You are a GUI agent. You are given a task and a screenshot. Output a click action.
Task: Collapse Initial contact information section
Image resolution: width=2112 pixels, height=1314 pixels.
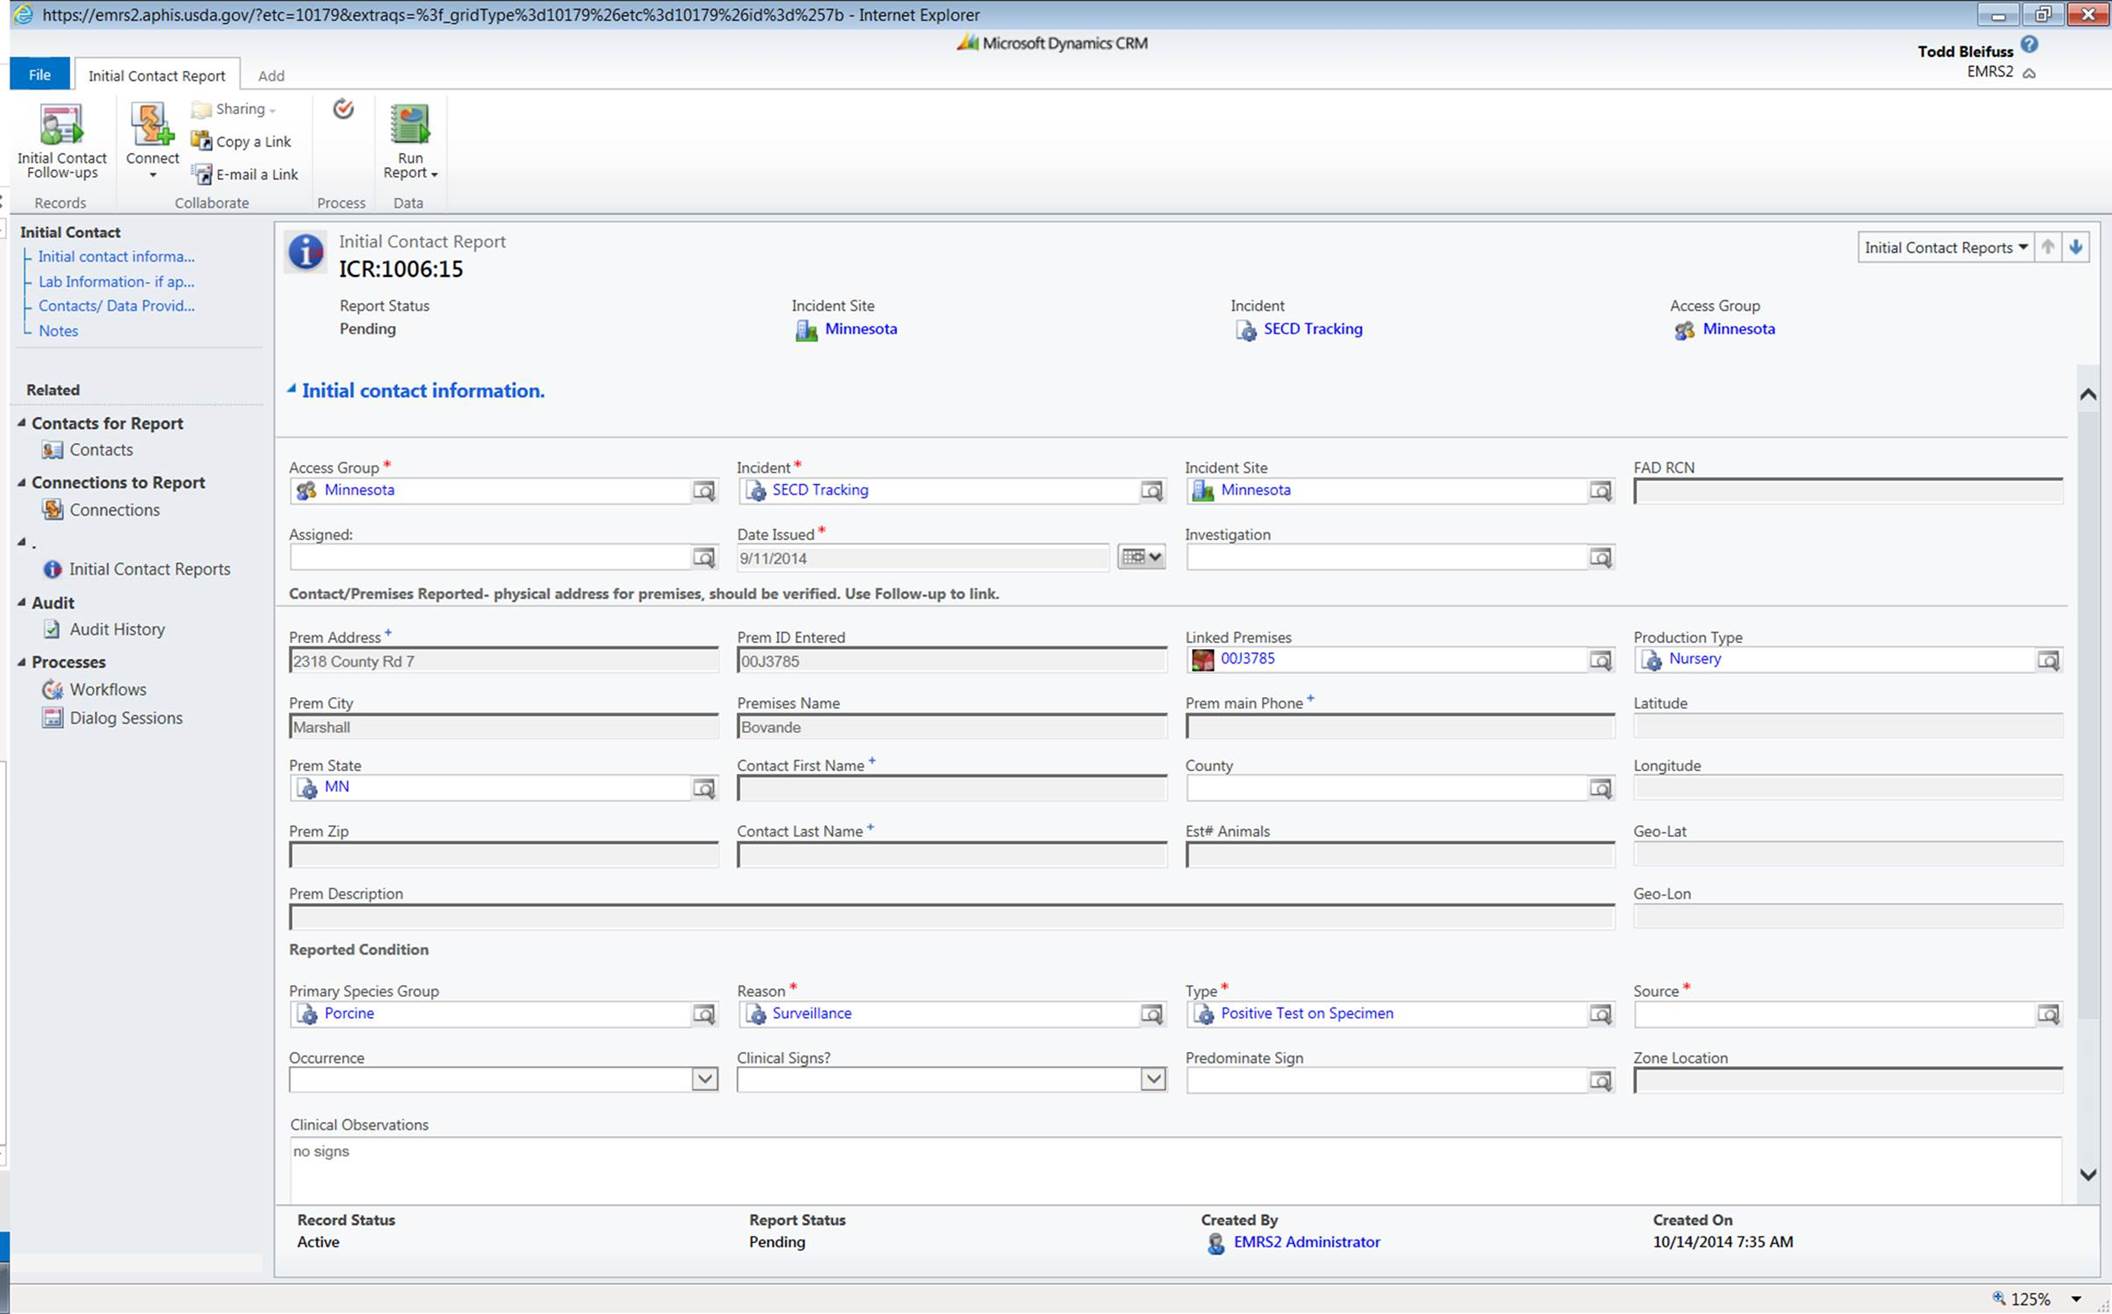pyautogui.click(x=292, y=389)
